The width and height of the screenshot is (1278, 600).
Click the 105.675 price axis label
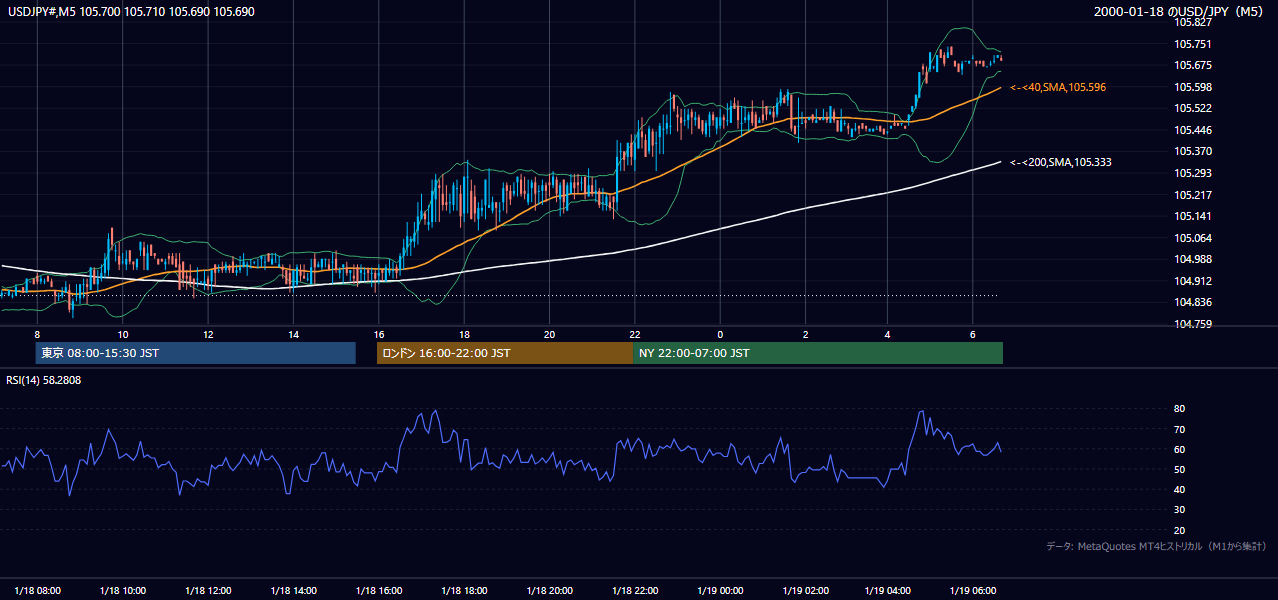(1193, 66)
